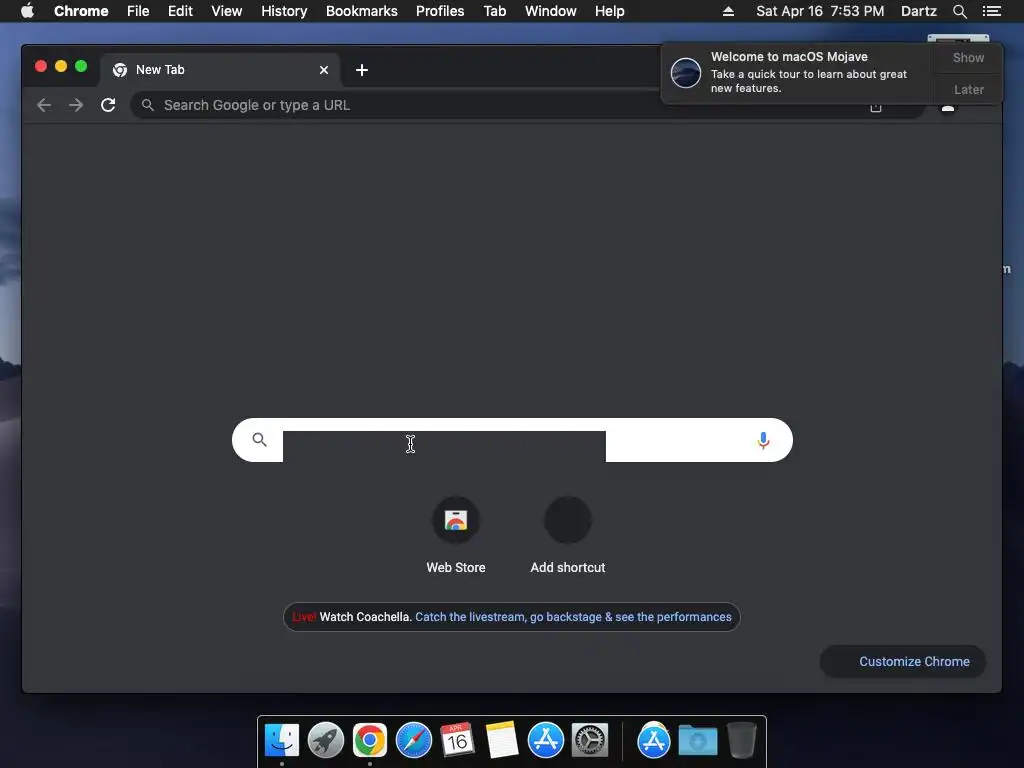Open App Store from the Dock
Screen dimensions: 1024x768
(545, 741)
